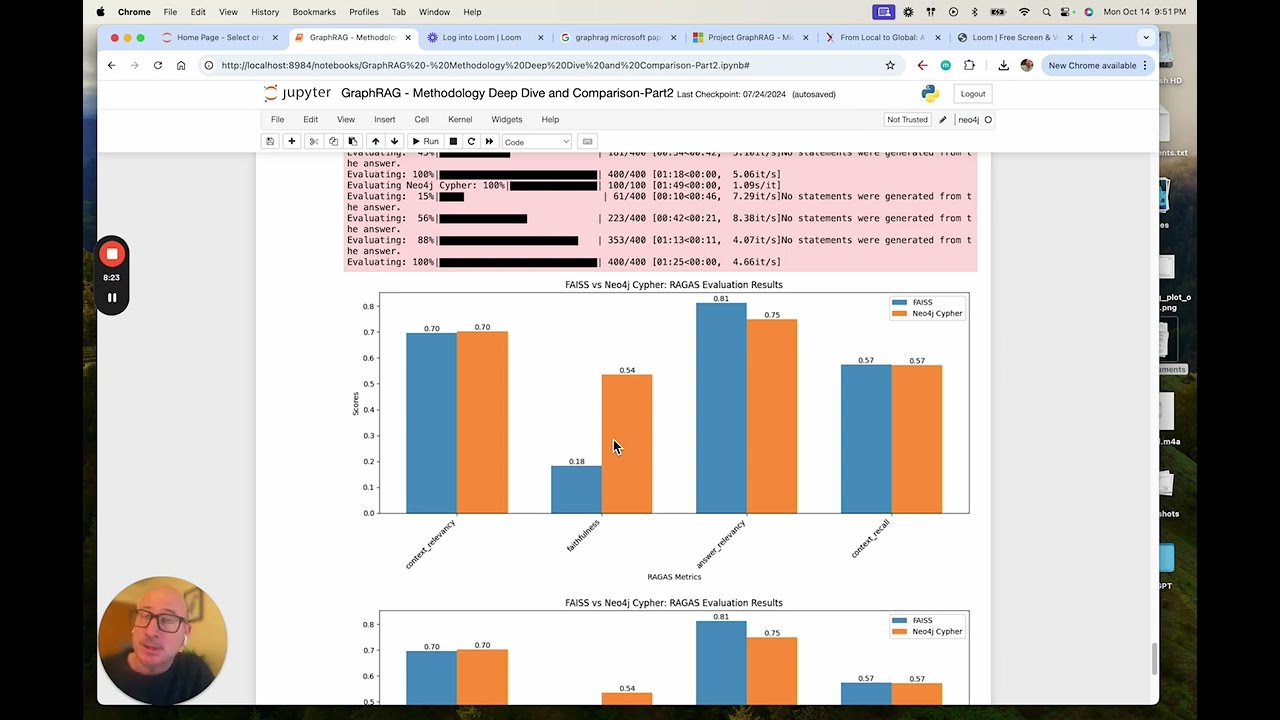Open the Jupyter Insert menu

coord(385,119)
